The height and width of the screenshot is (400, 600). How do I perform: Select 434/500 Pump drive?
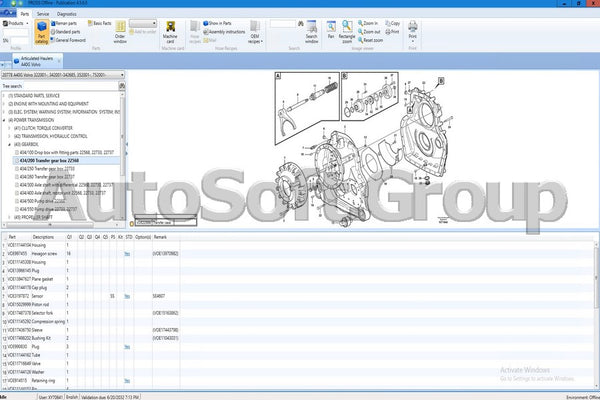(42, 201)
